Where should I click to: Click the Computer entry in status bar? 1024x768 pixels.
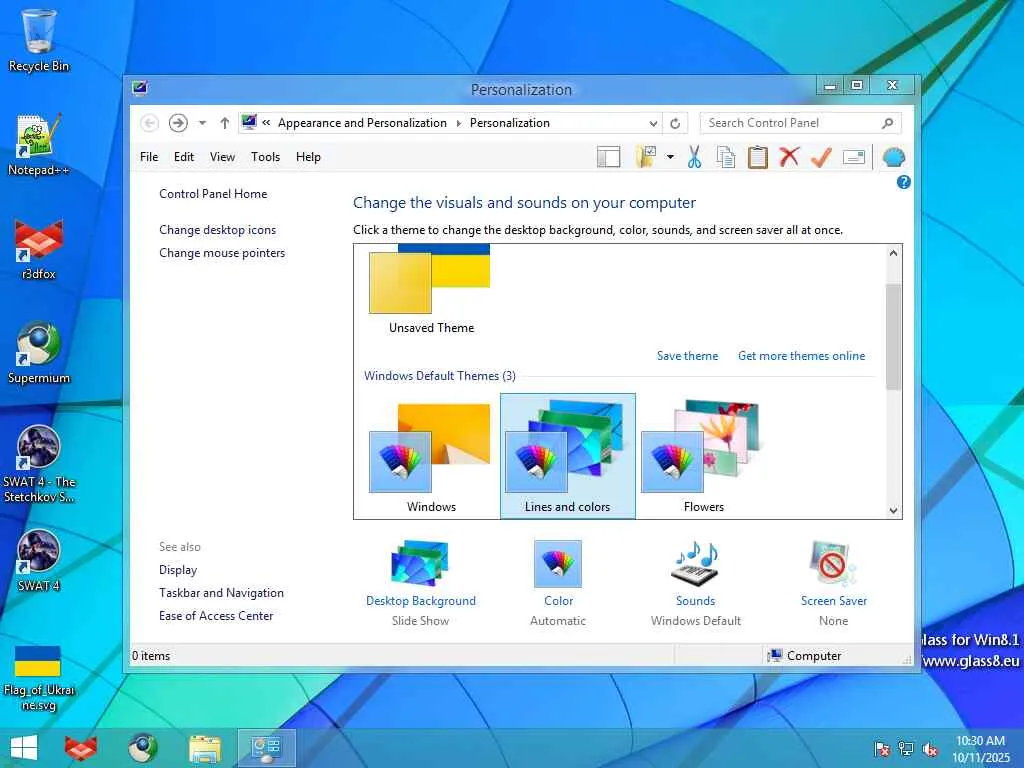(805, 656)
